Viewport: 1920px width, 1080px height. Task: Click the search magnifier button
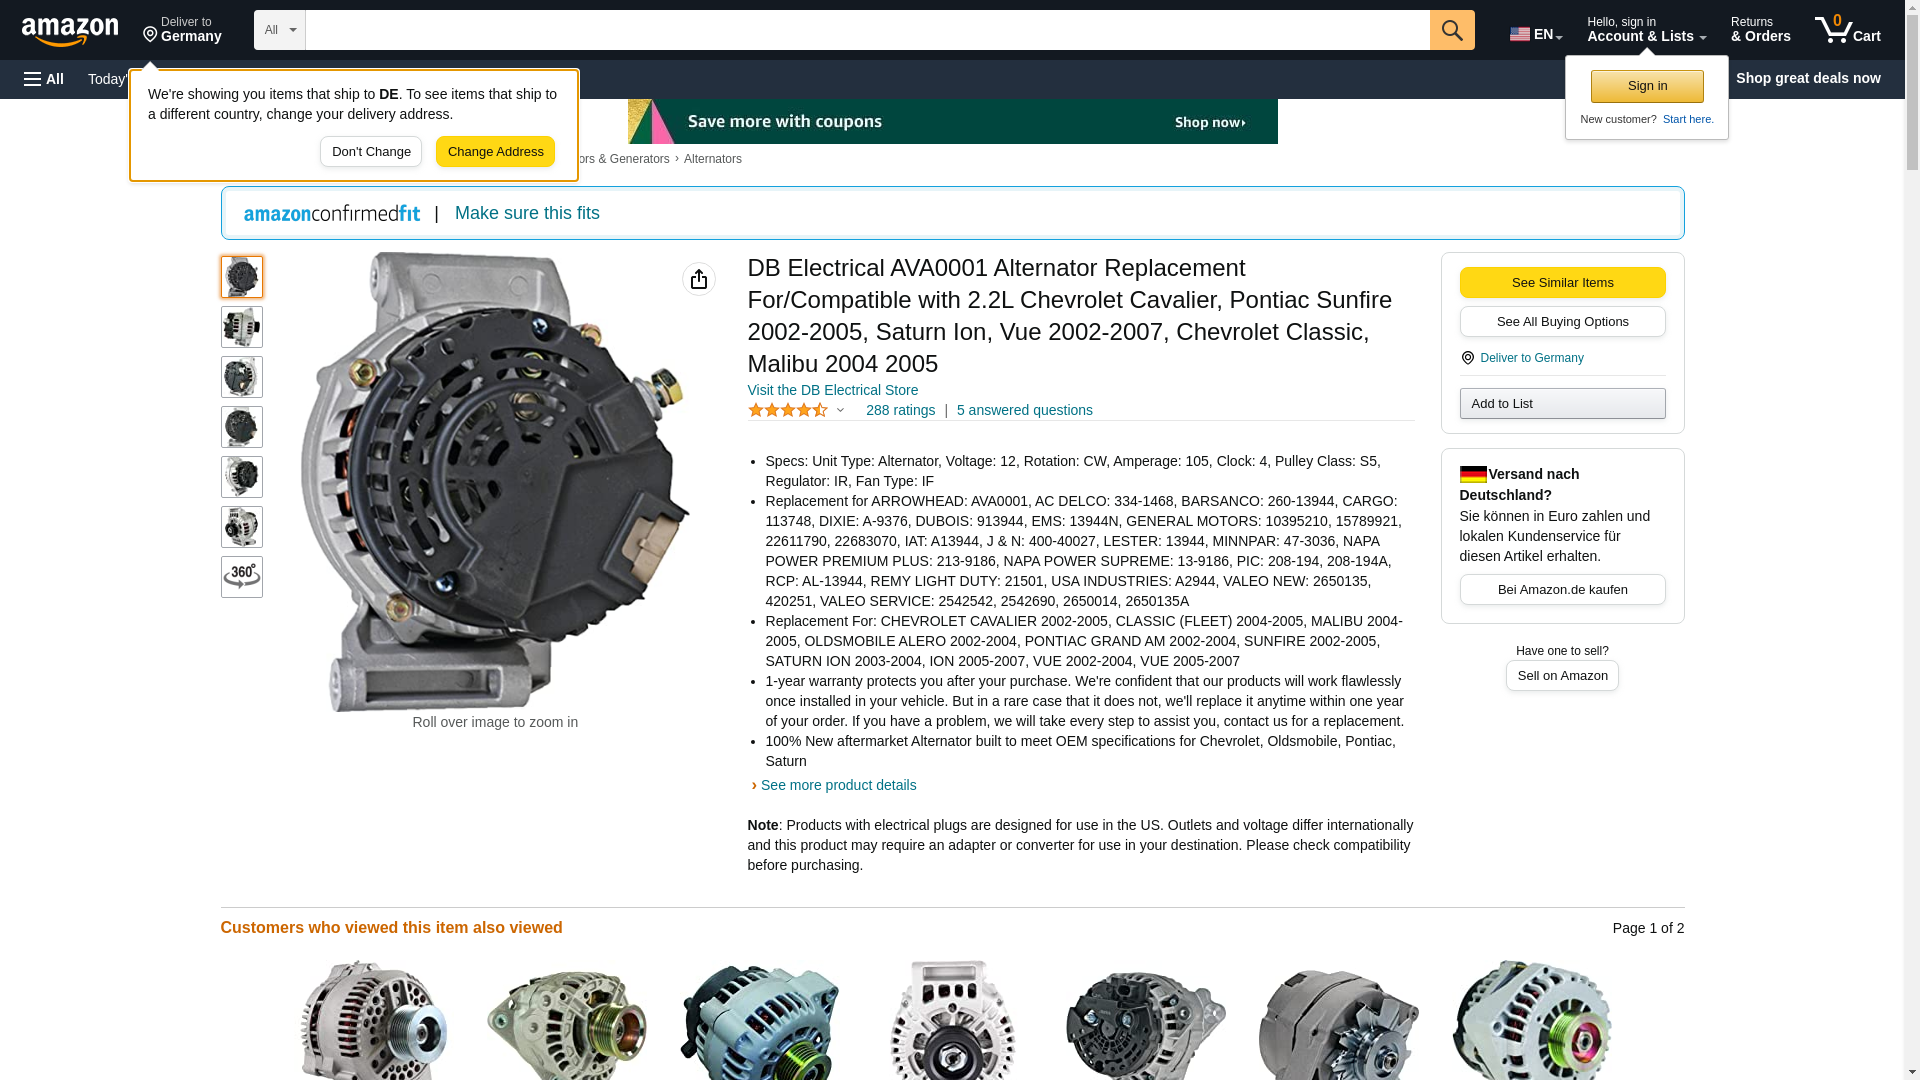tap(1452, 30)
